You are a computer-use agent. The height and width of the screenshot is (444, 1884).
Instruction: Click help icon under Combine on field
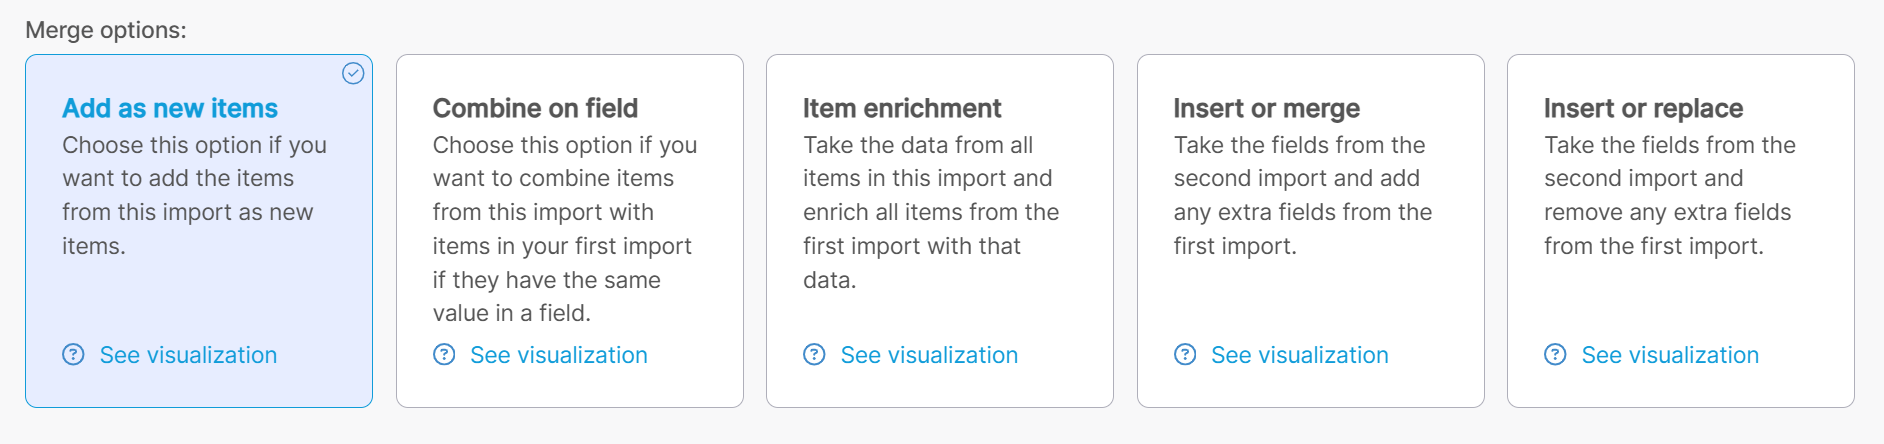[x=444, y=355]
